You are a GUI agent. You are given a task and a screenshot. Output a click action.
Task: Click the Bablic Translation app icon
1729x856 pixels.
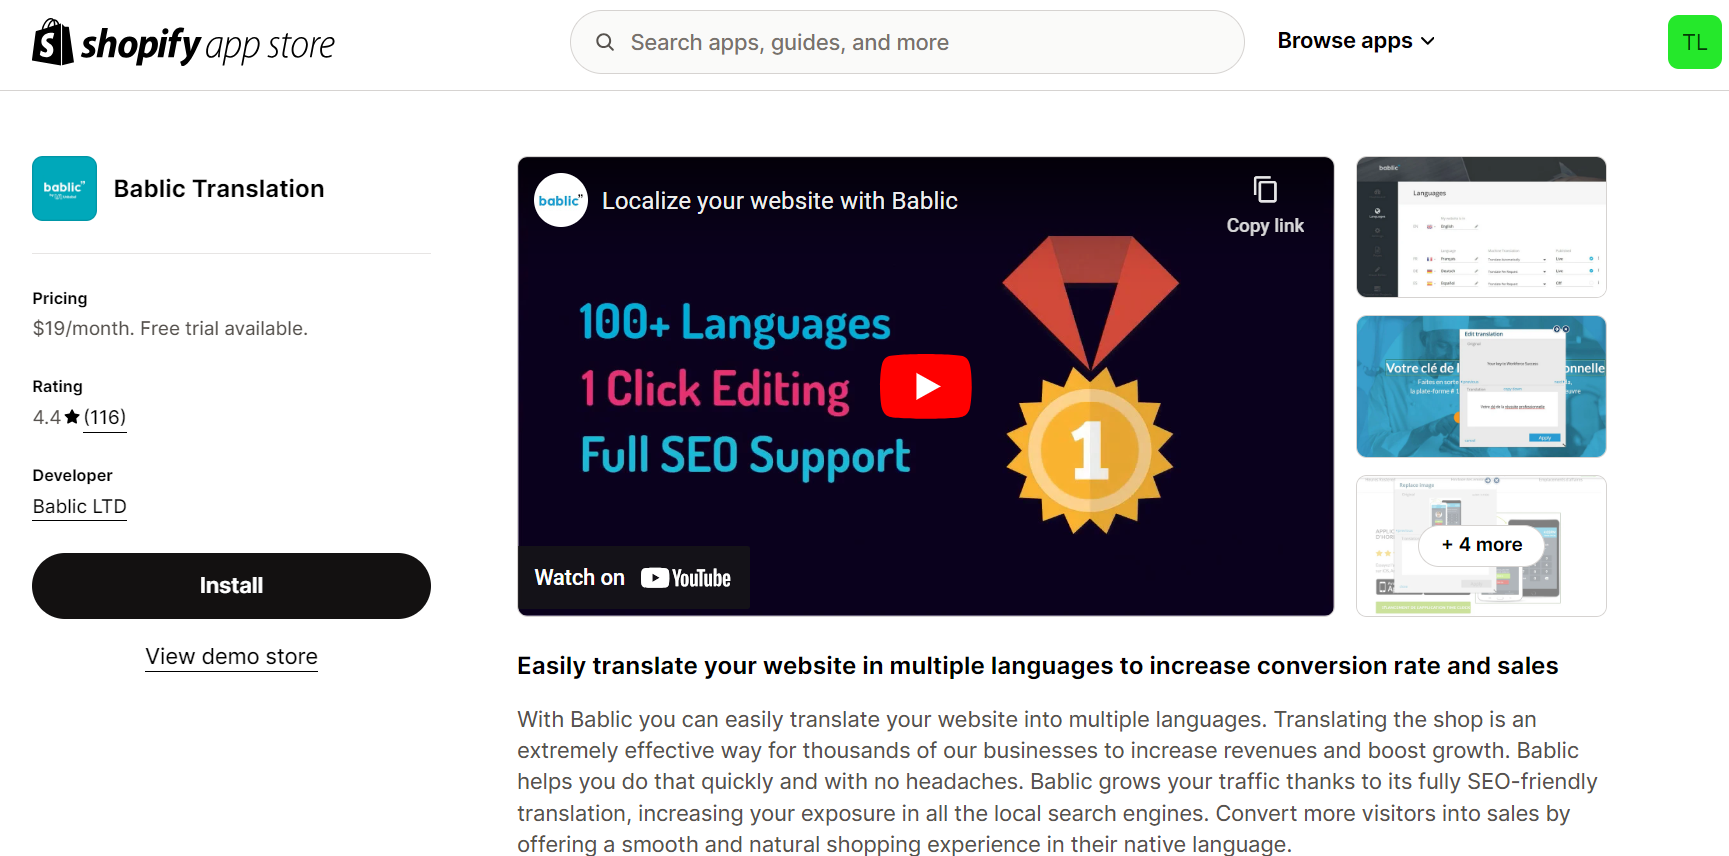64,188
